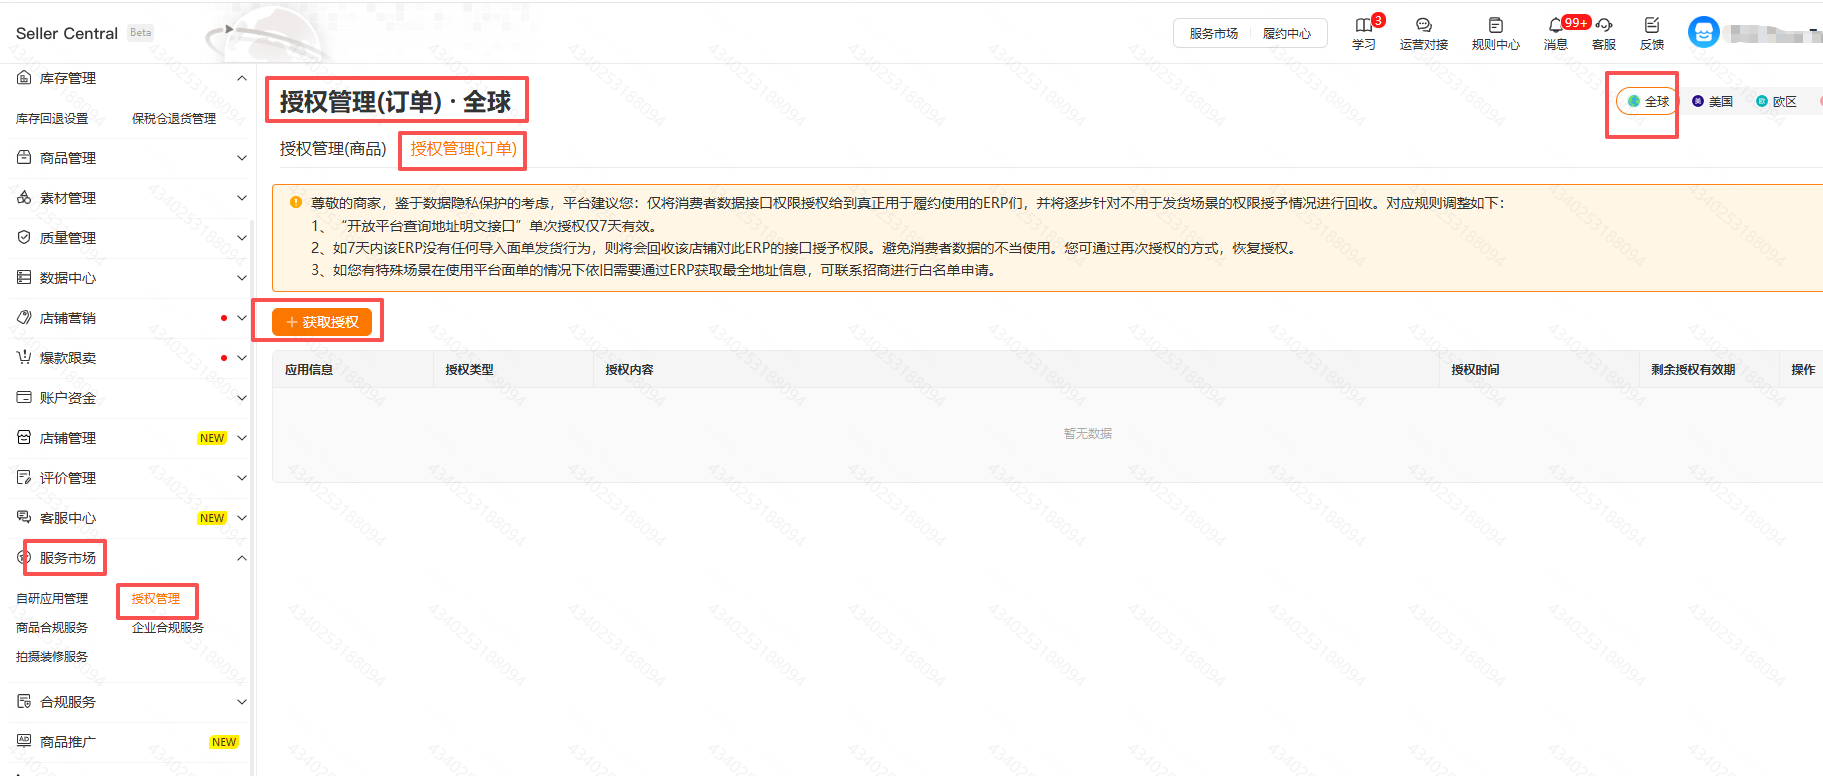Switch region to 美国
This screenshot has width=1823, height=776.
1712,101
